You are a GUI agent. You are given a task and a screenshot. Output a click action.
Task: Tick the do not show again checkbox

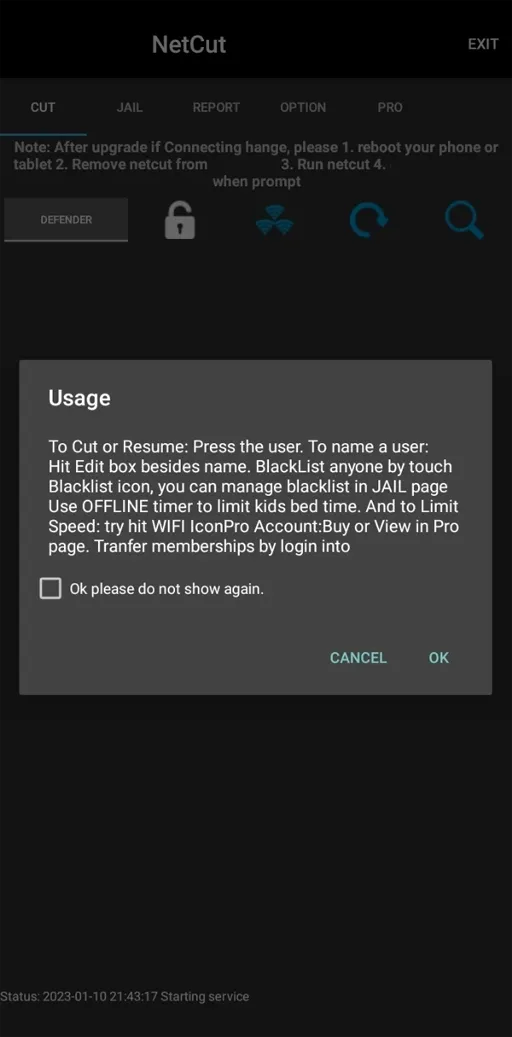pos(50,588)
